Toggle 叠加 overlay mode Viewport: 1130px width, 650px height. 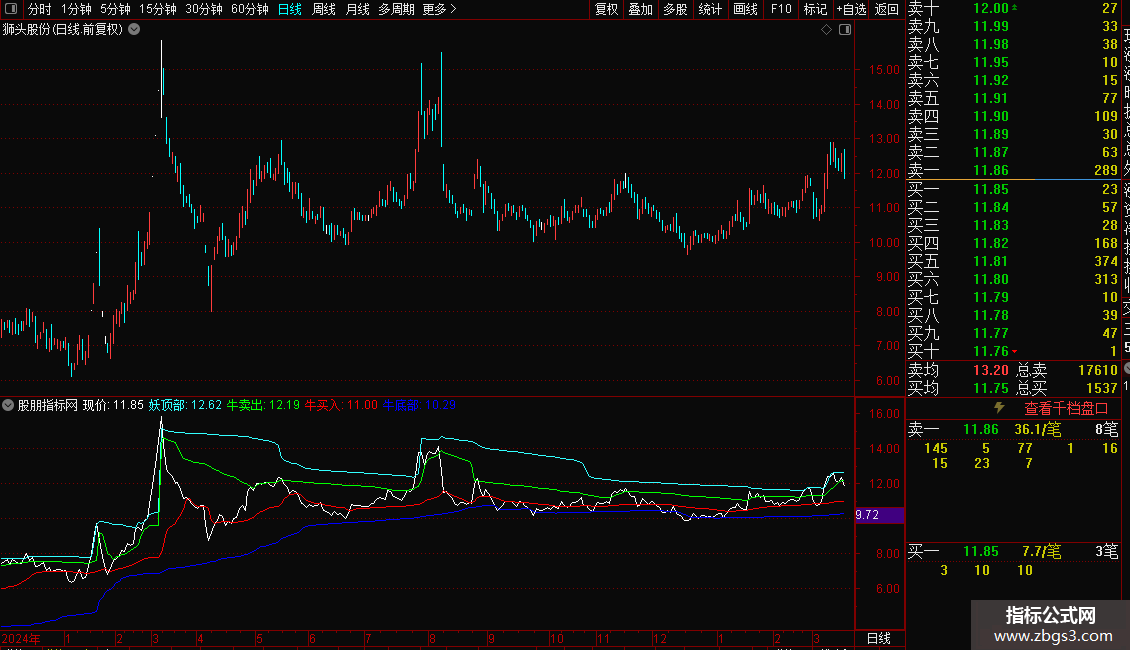[641, 9]
